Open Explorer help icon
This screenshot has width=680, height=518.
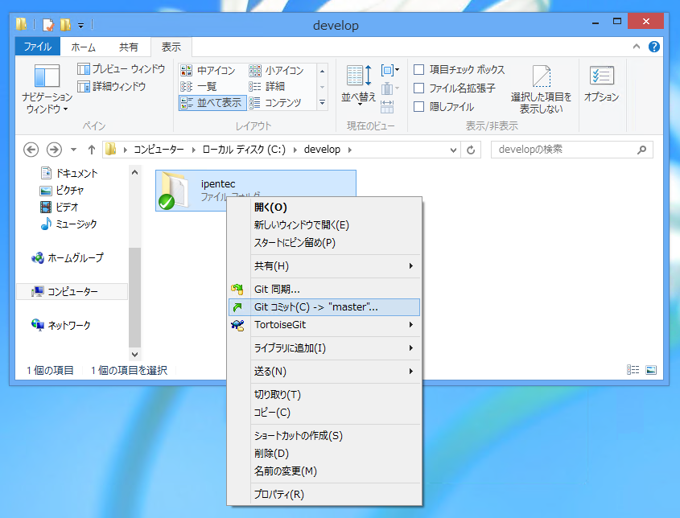click(x=654, y=46)
